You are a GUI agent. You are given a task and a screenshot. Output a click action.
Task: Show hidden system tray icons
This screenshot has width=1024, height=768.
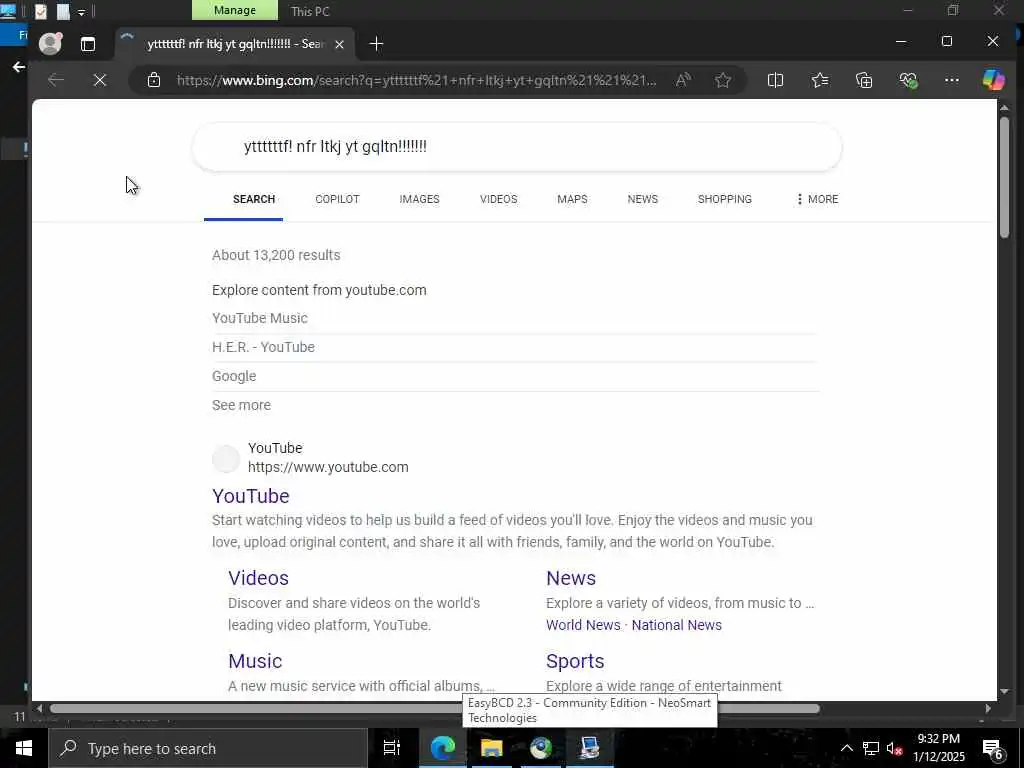point(846,748)
